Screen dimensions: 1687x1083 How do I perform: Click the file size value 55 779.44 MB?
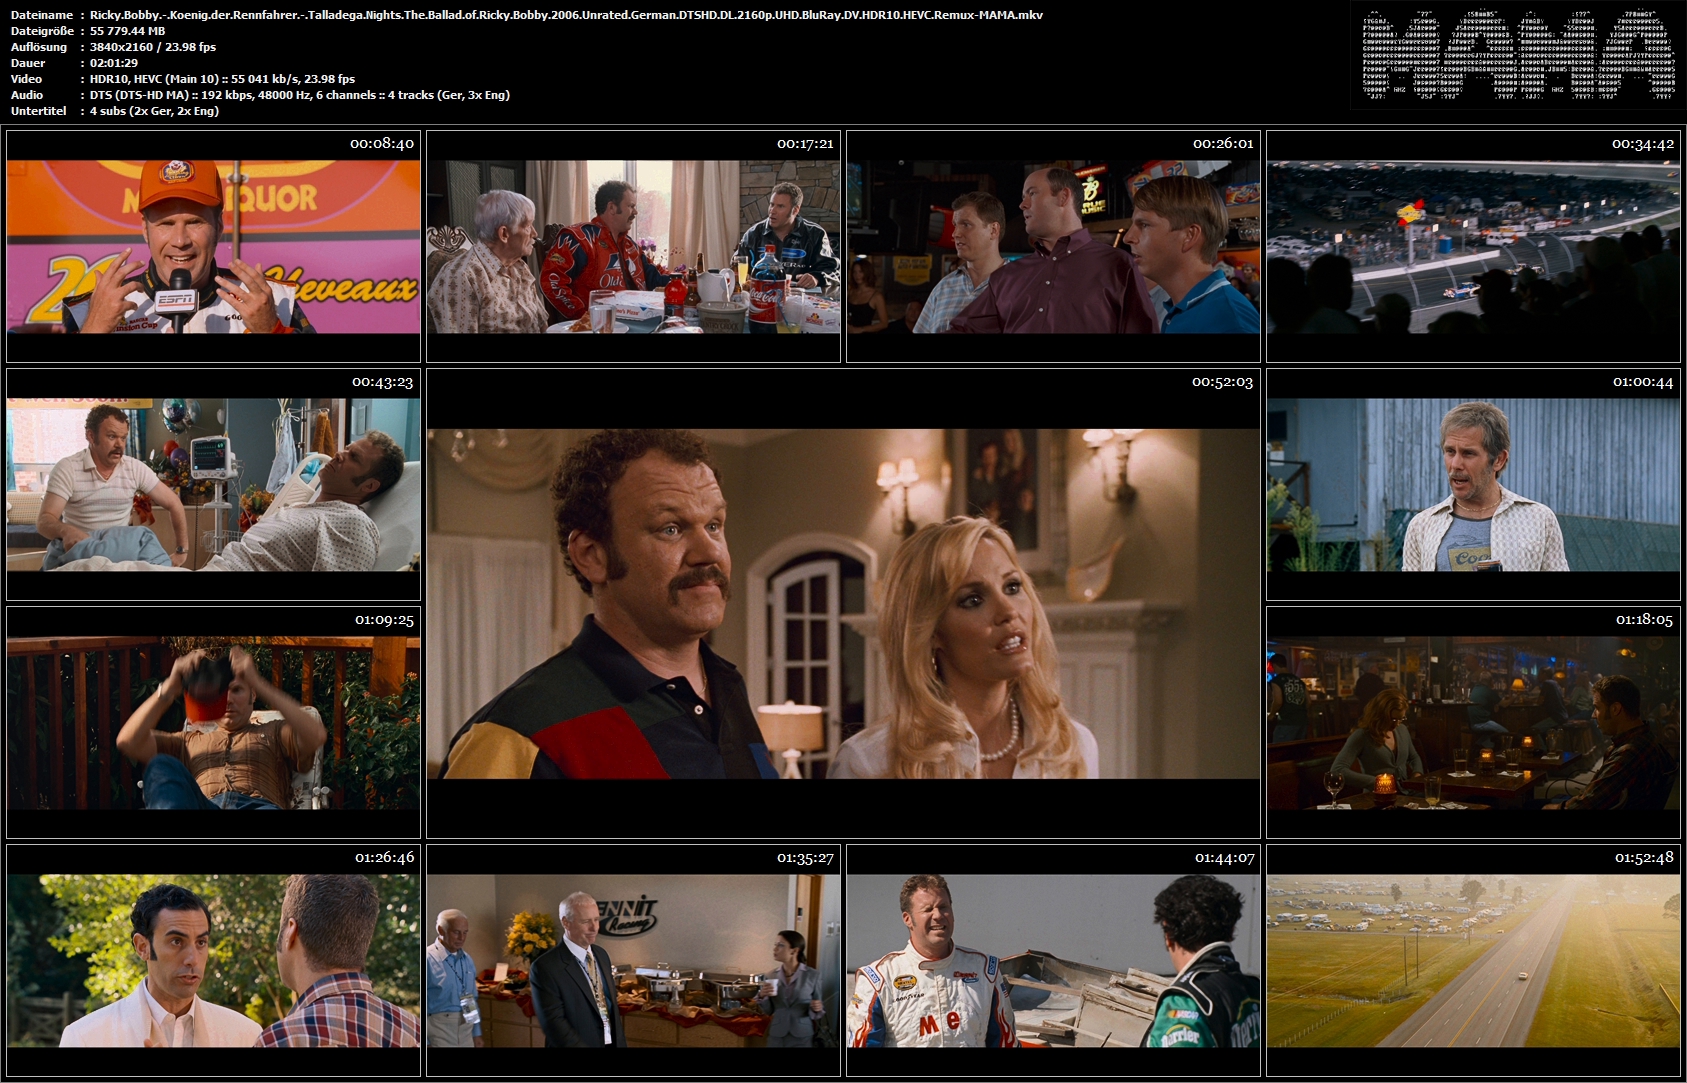pyautogui.click(x=127, y=31)
